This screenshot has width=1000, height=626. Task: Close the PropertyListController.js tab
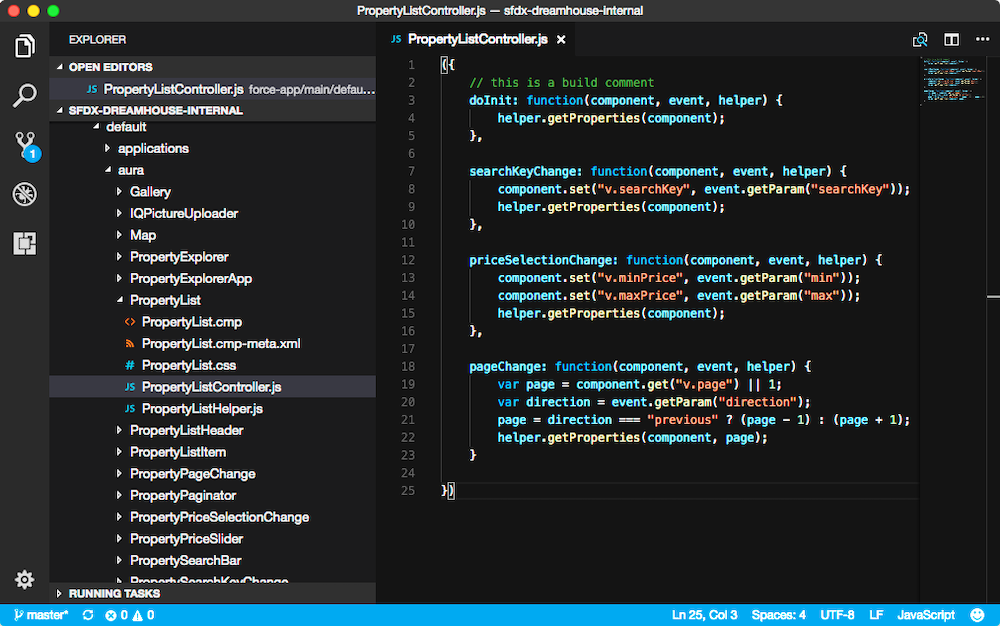pyautogui.click(x=561, y=40)
